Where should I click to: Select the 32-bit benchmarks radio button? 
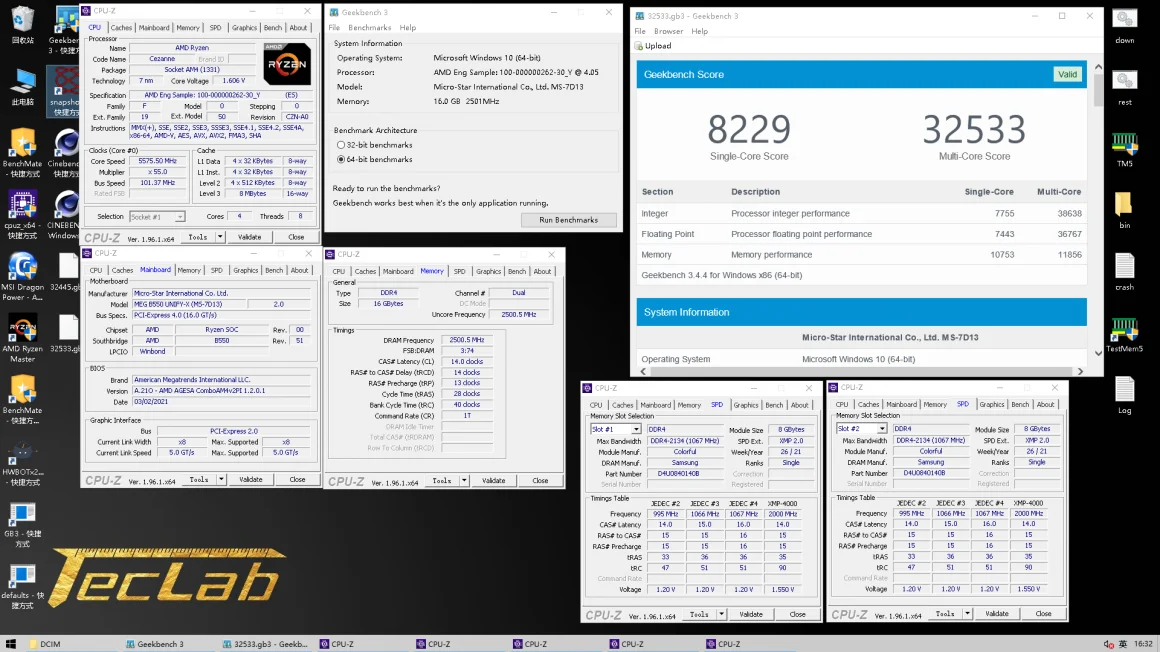coord(341,145)
